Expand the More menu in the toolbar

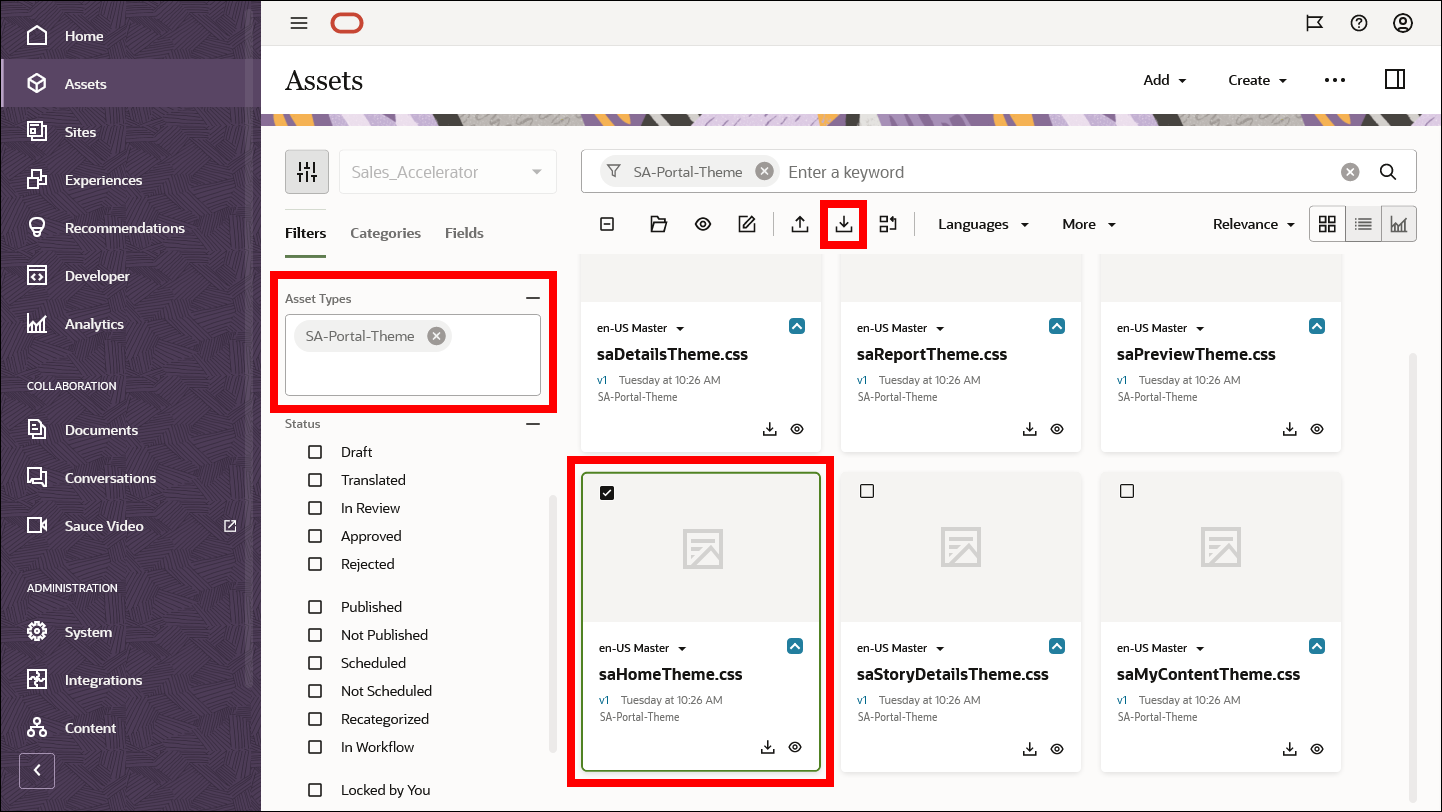pyautogui.click(x=1088, y=223)
